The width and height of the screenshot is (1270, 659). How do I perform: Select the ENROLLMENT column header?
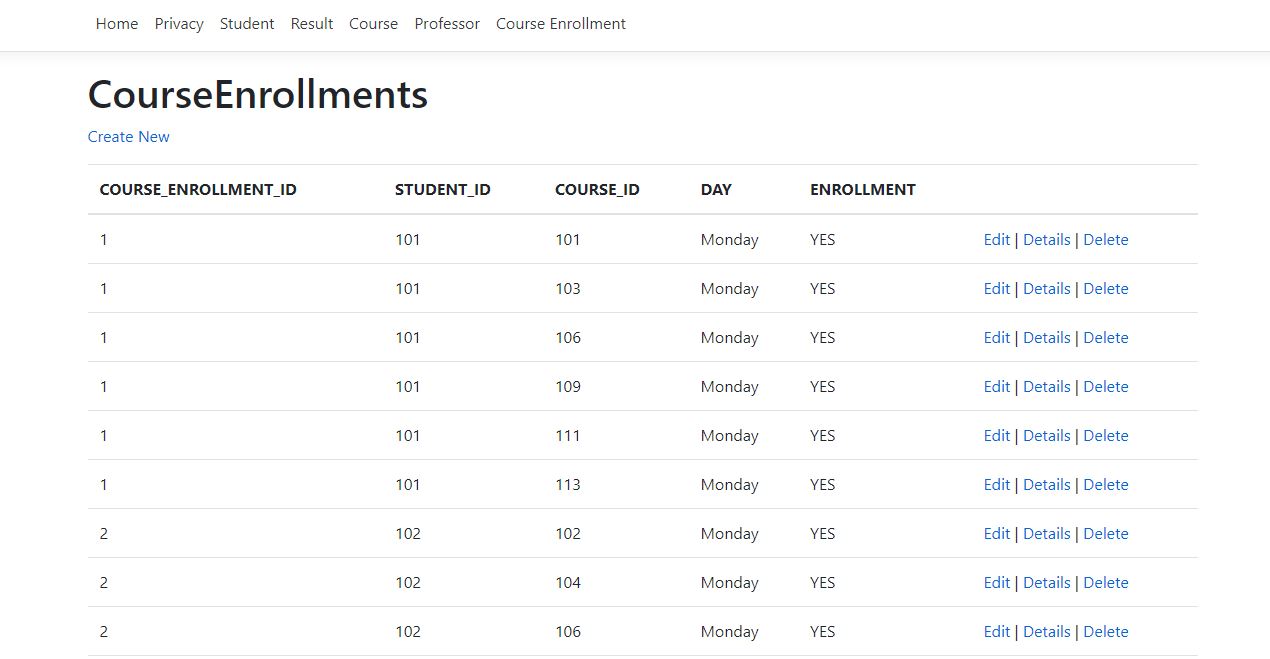pyautogui.click(x=862, y=189)
